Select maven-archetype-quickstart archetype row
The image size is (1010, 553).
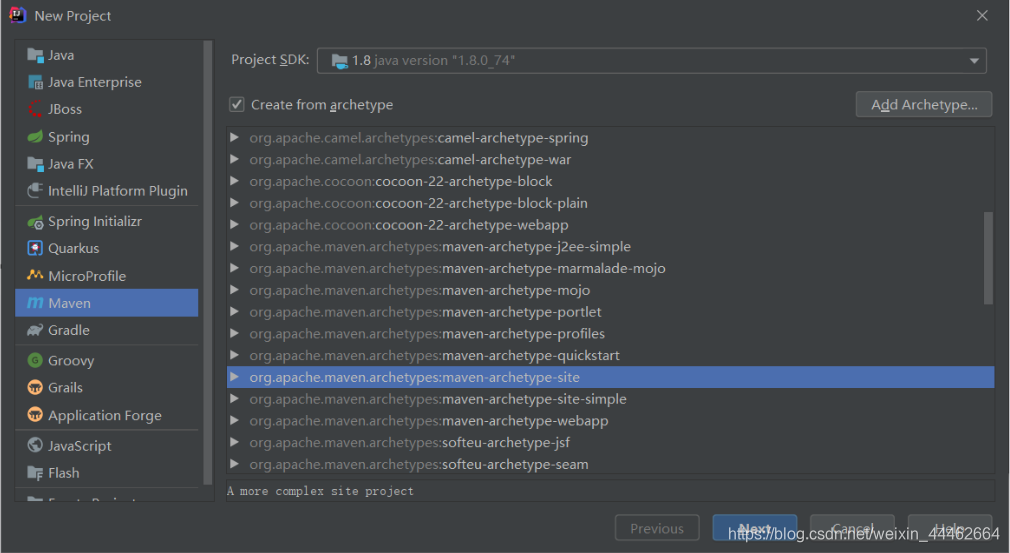610,355
